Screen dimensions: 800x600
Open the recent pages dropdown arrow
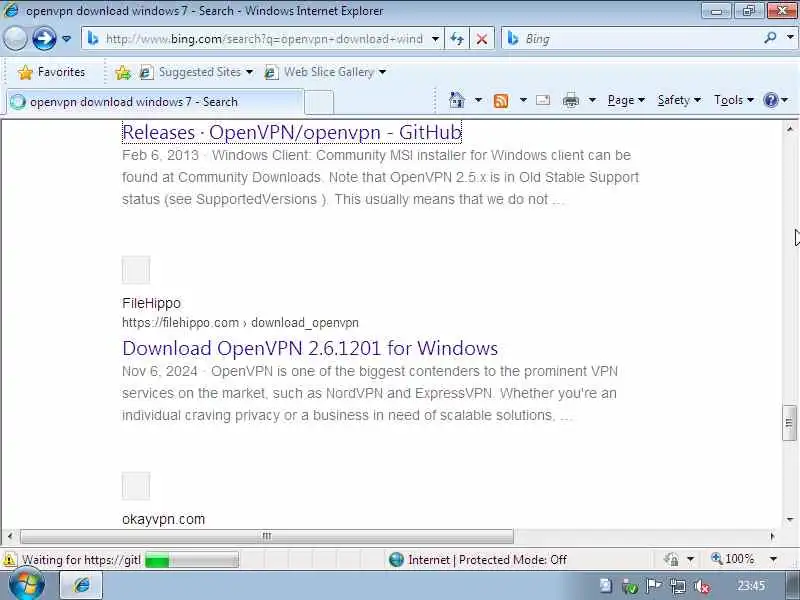point(66,39)
